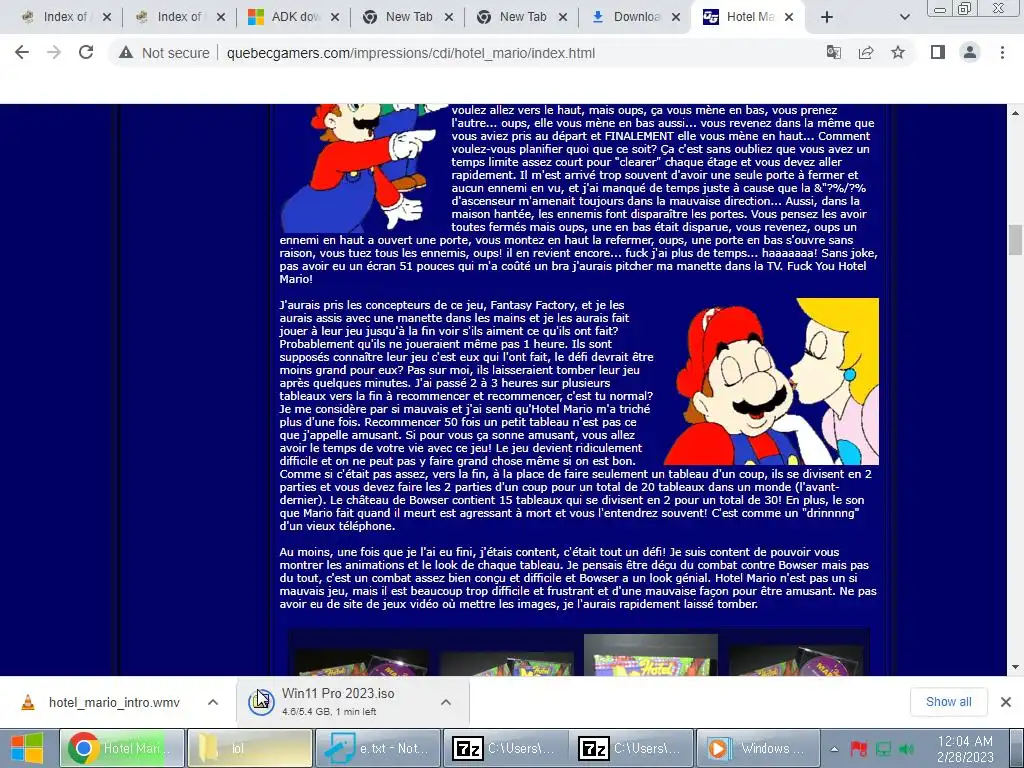Open the second 7-Zip taskbar window
The image size is (1024, 768).
tap(632, 748)
